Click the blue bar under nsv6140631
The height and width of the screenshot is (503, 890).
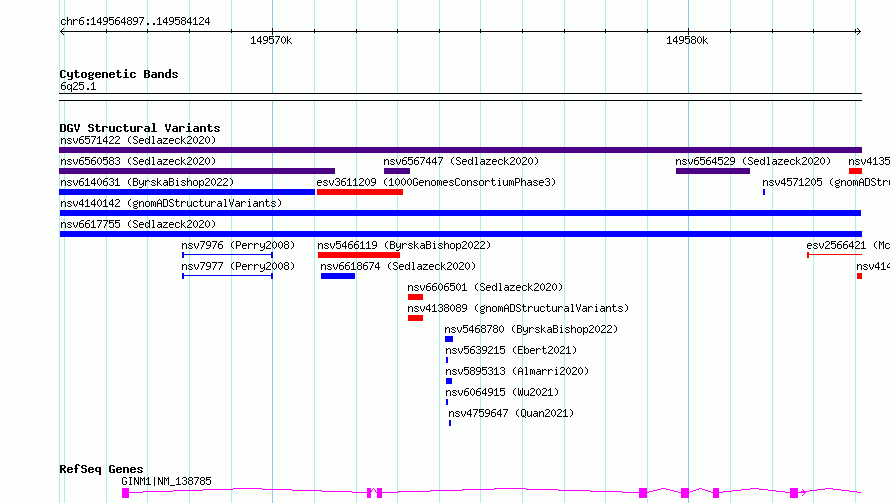[x=187, y=192]
